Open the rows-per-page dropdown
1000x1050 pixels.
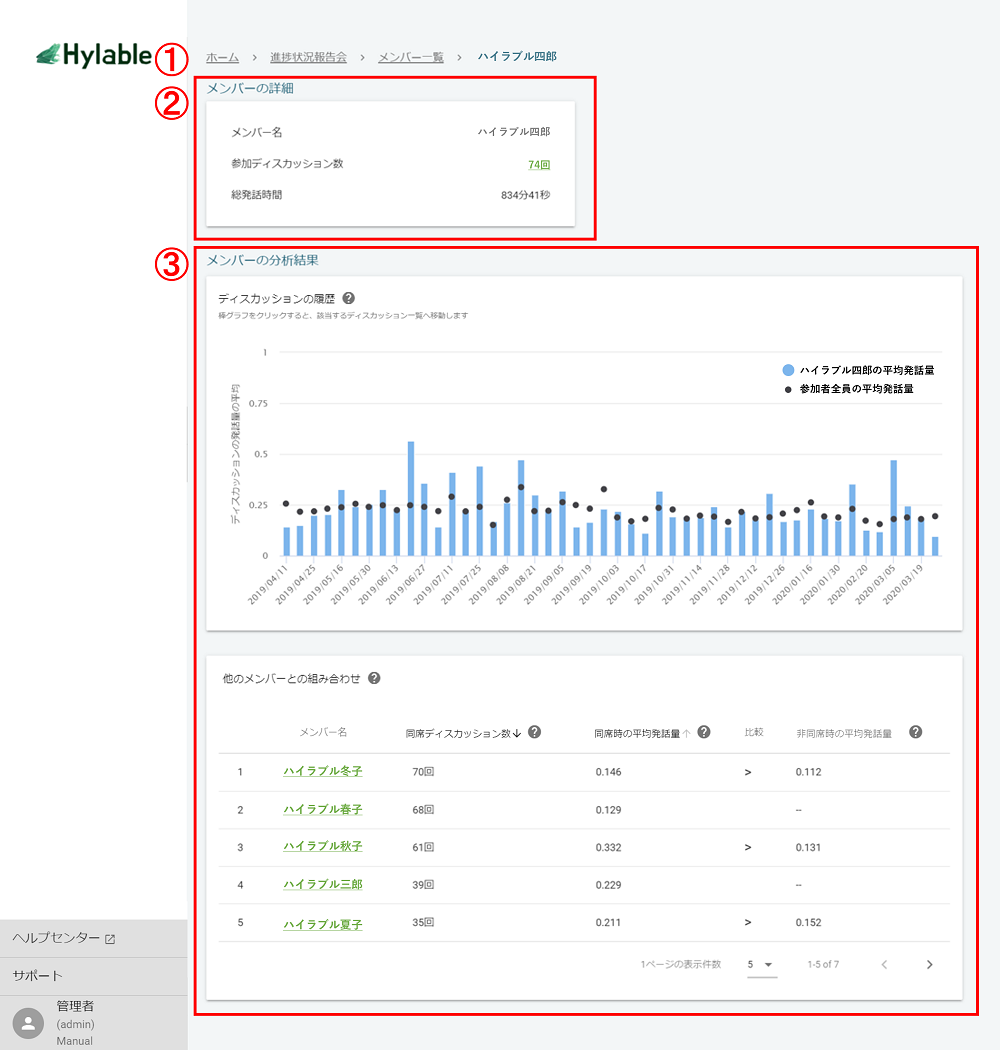point(761,965)
